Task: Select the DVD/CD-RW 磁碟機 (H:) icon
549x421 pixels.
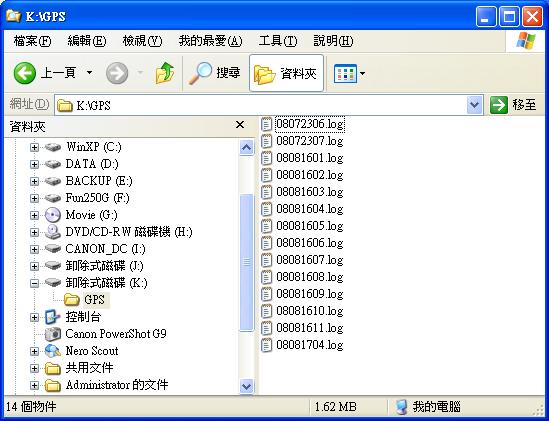Action: [53, 232]
